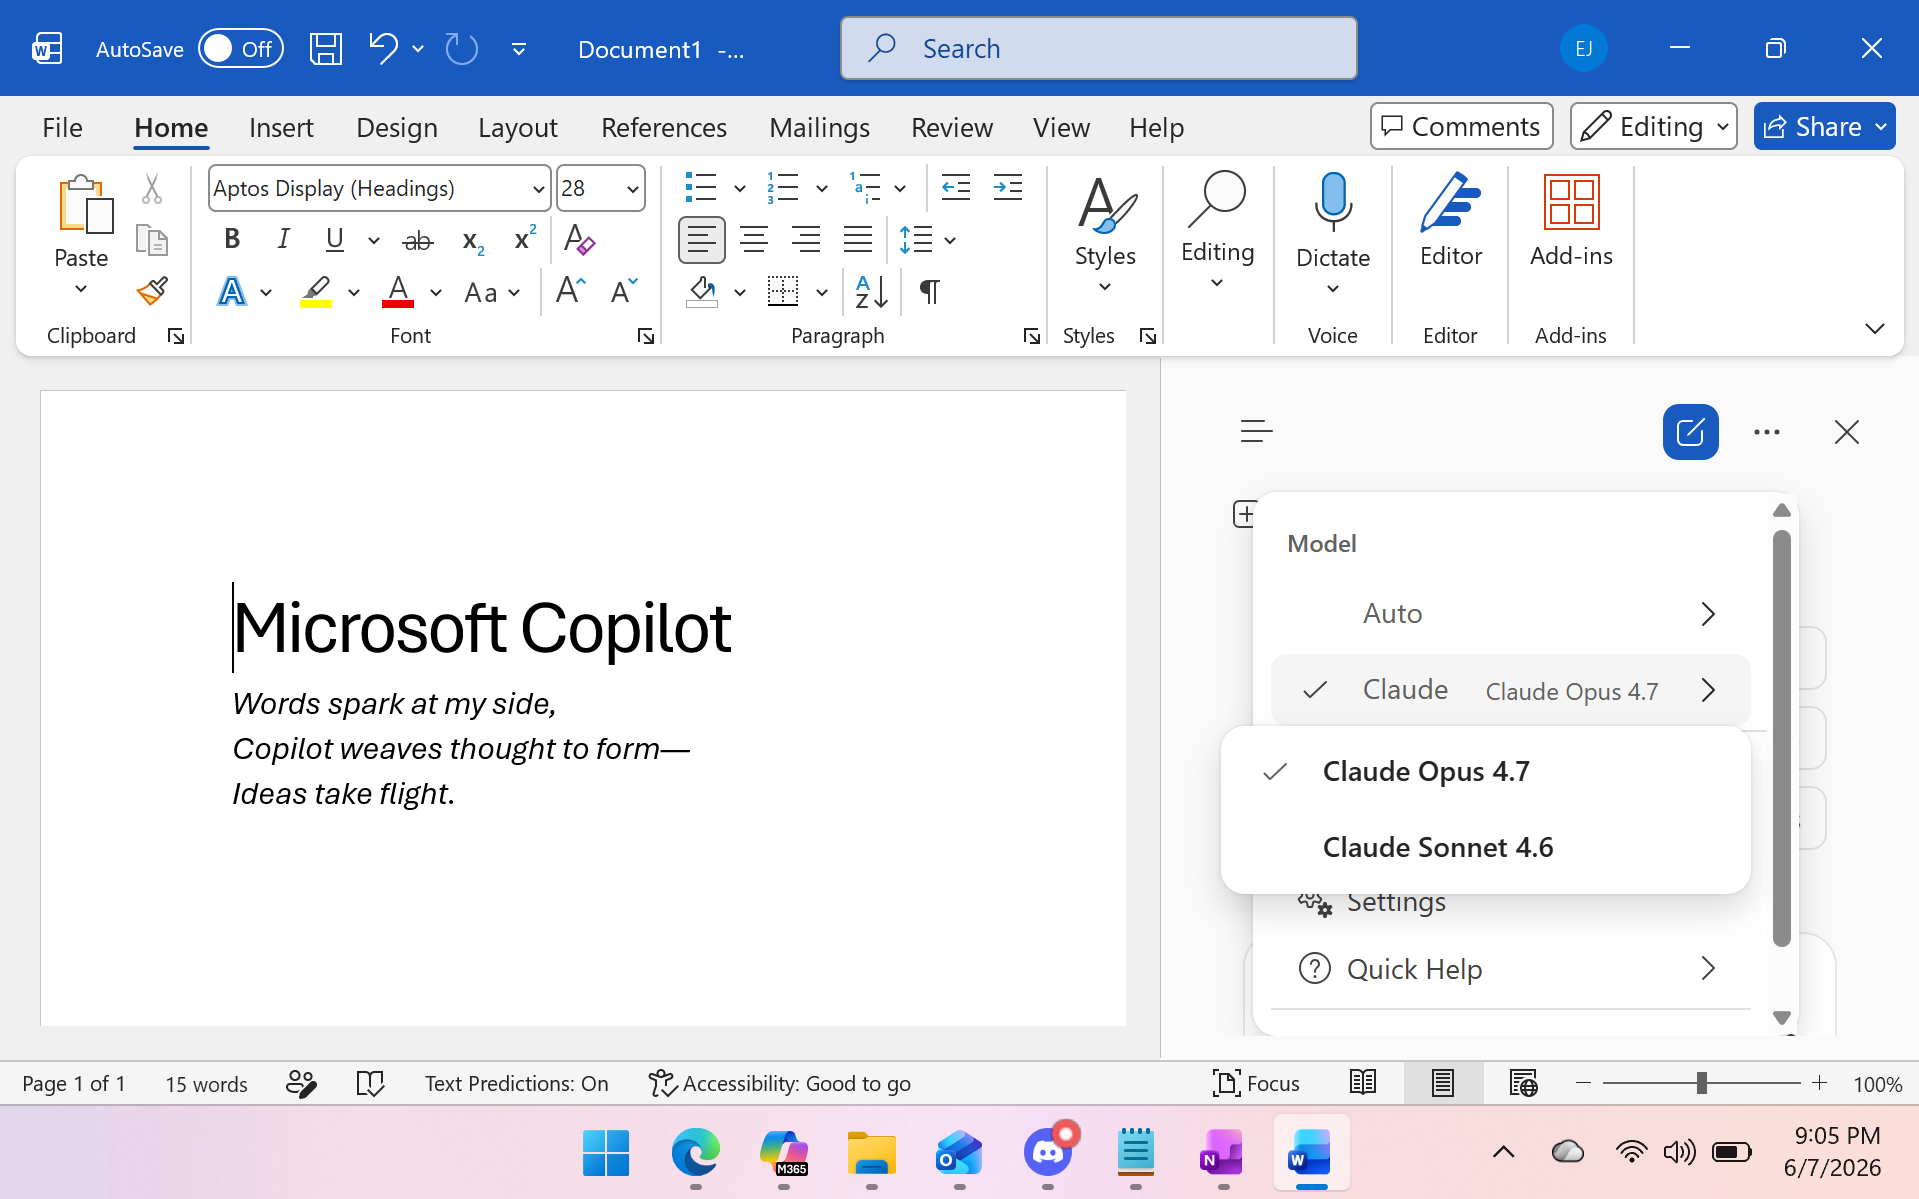Increase paragraph indent
The width and height of the screenshot is (1919, 1199).
(x=1008, y=188)
